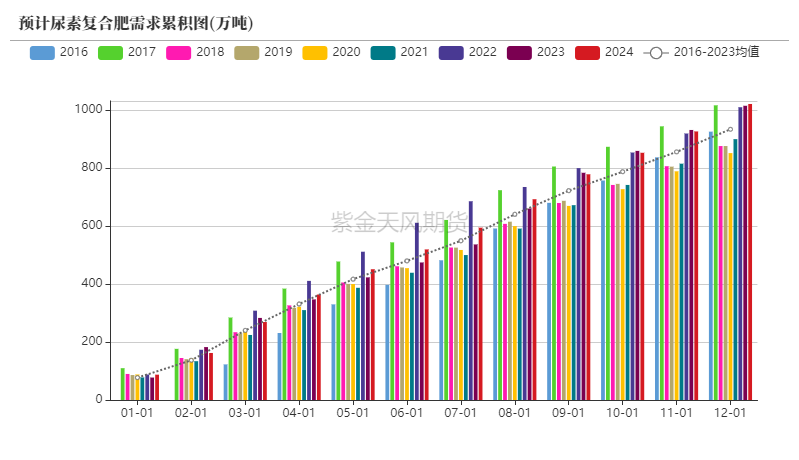Click the '400' y-axis label
The height and width of the screenshot is (460, 799).
pyautogui.click(x=92, y=284)
